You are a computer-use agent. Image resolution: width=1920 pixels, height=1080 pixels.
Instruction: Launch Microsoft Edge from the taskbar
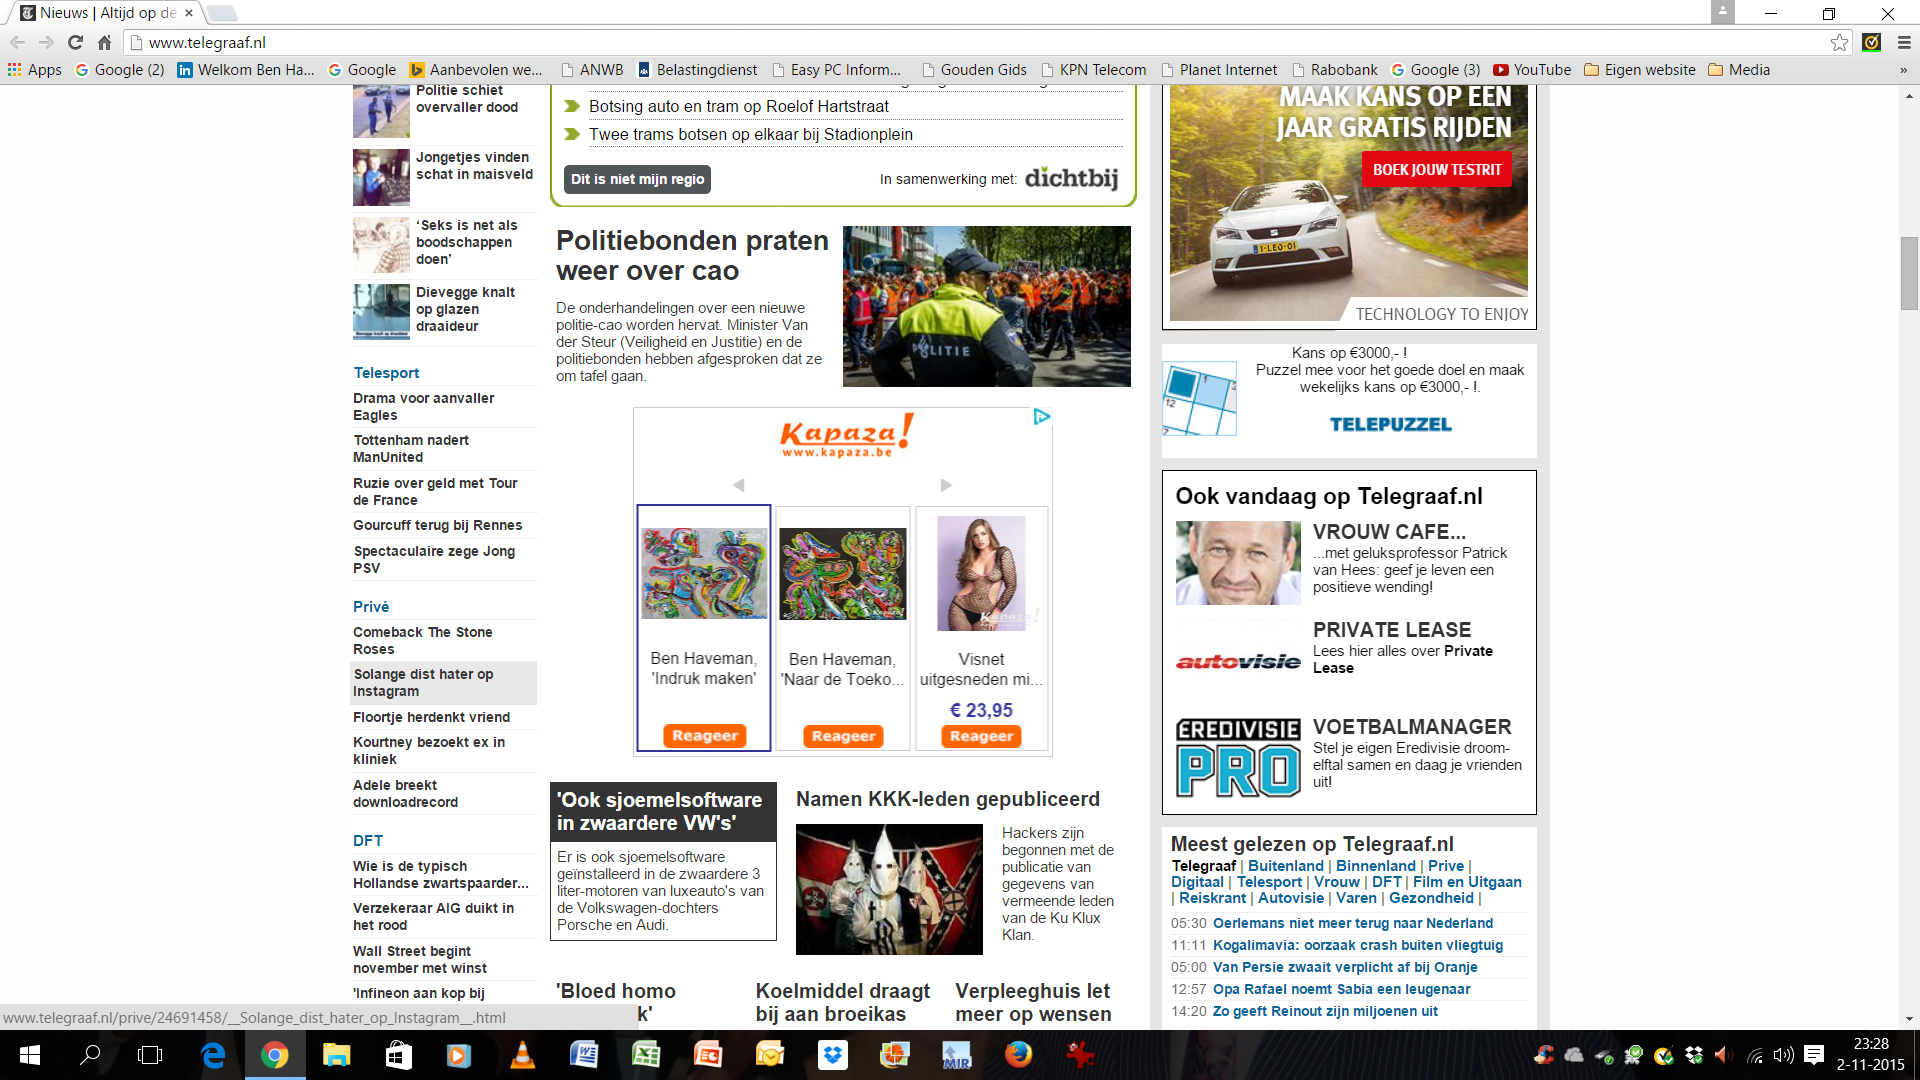pos(213,1055)
